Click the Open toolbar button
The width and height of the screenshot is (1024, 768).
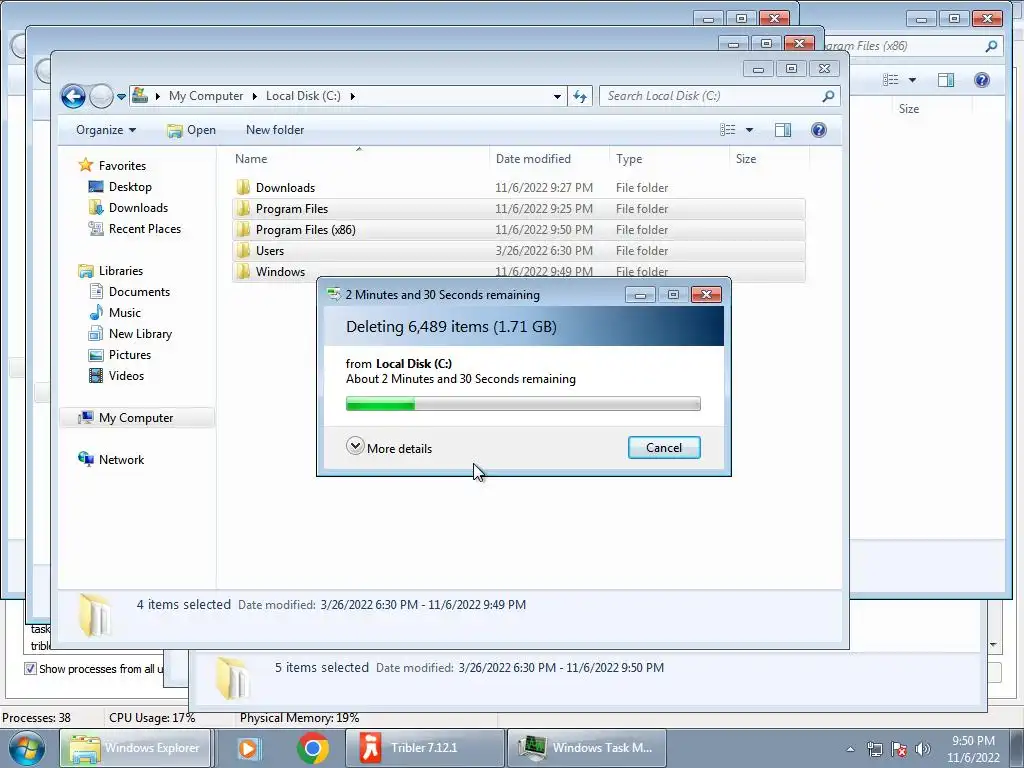(191, 130)
